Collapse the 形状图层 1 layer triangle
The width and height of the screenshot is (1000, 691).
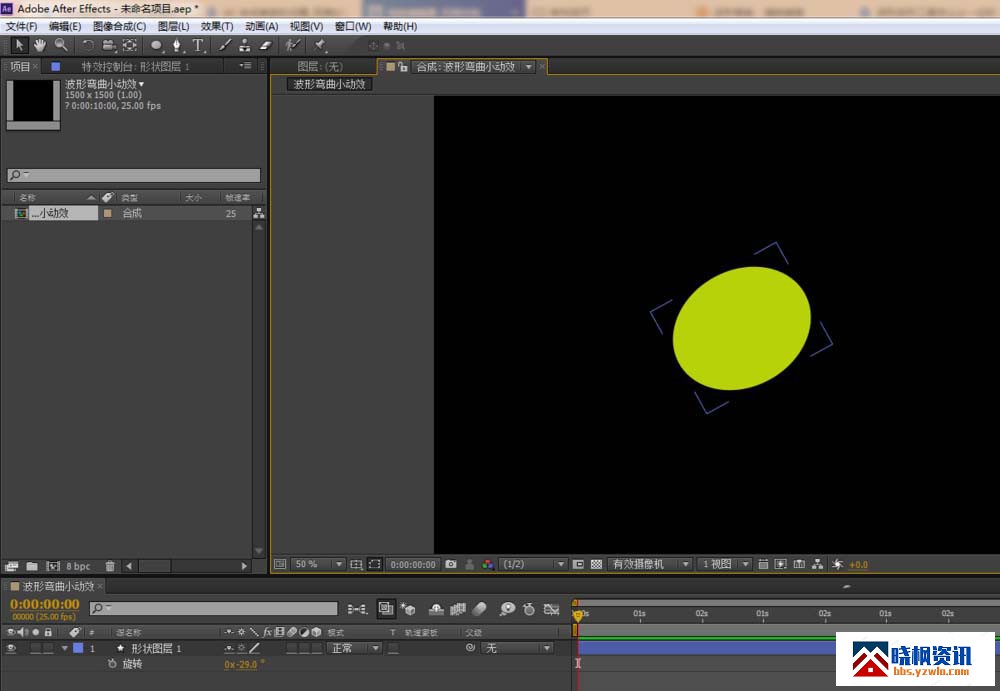tap(64, 648)
